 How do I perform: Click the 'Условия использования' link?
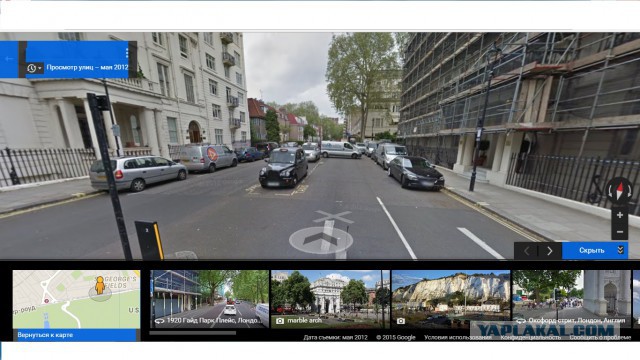[458, 338]
